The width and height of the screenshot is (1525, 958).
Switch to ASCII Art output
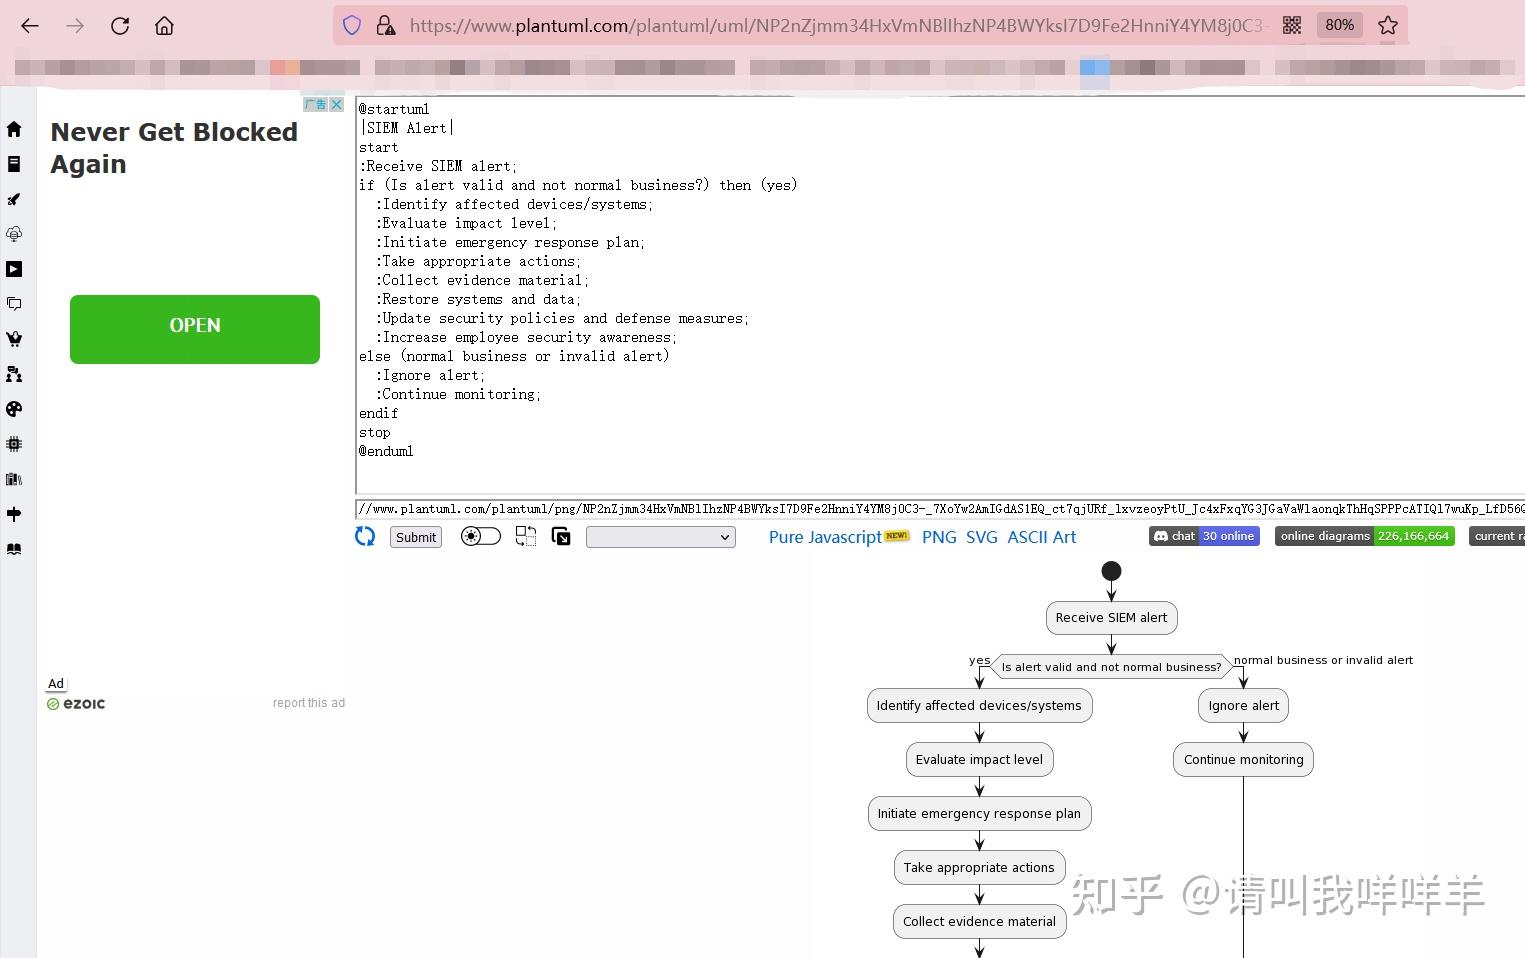coord(1041,537)
